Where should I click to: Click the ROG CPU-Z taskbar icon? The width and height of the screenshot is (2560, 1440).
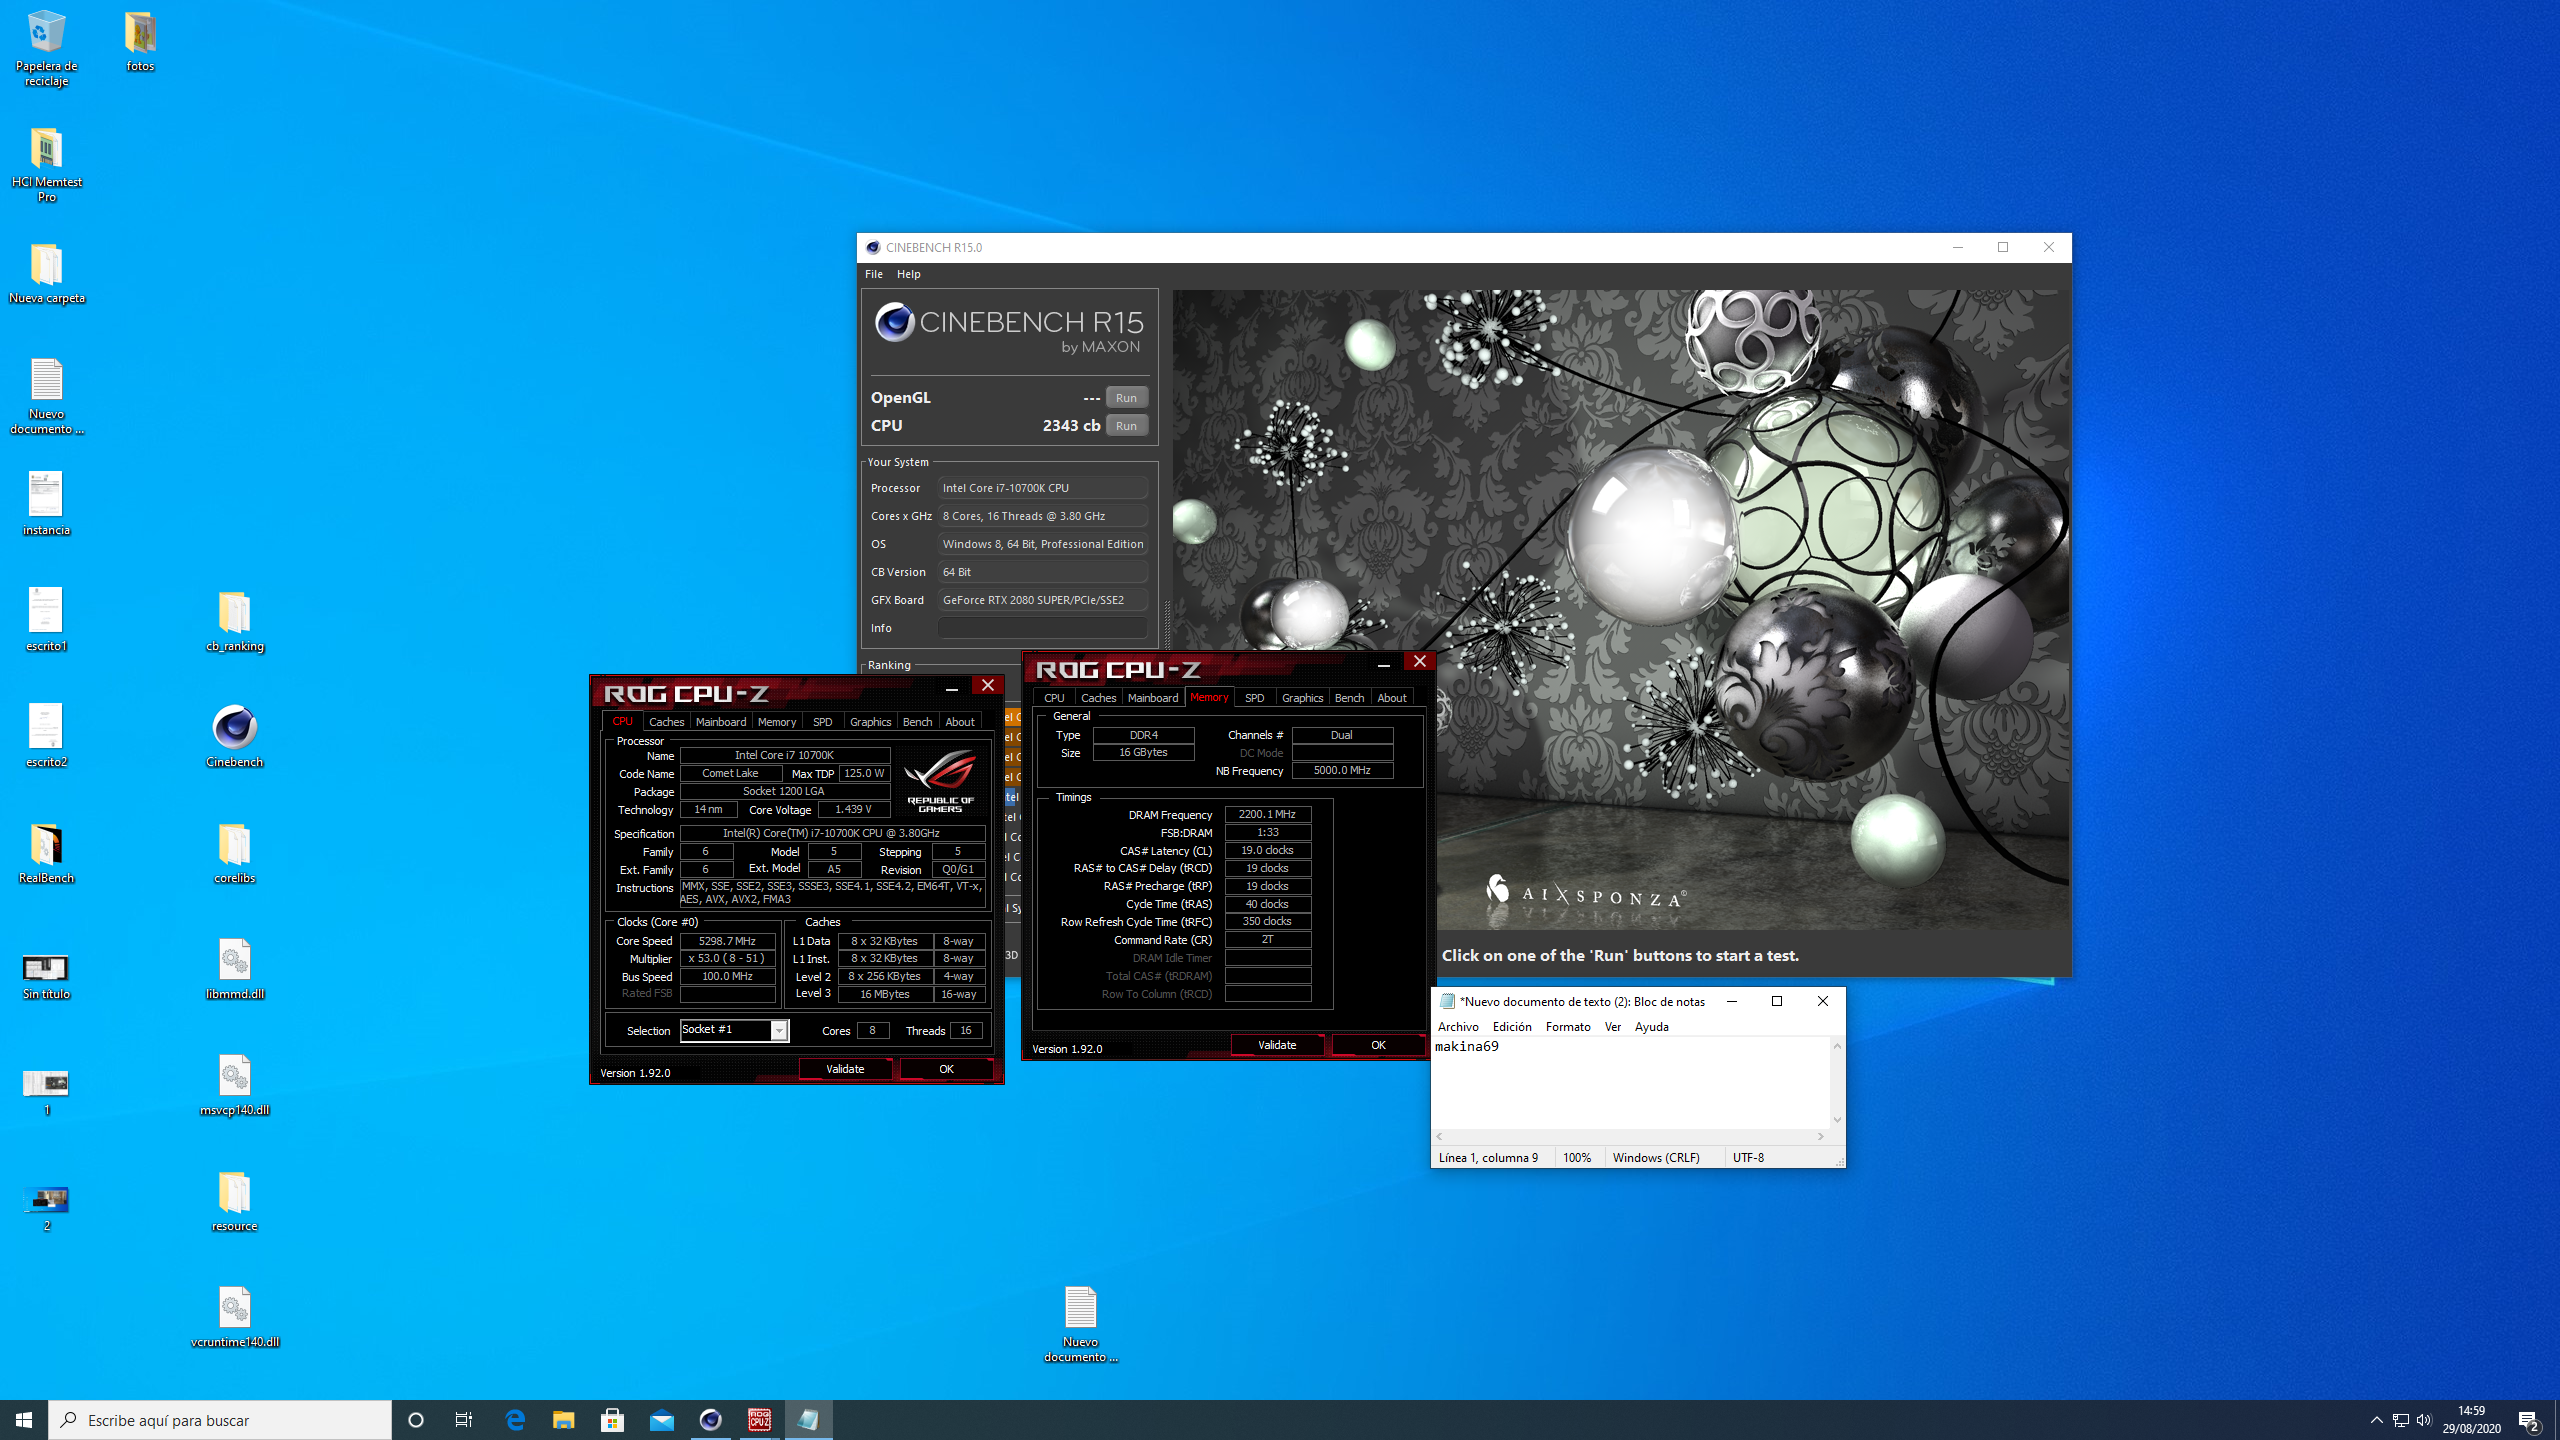click(x=759, y=1419)
